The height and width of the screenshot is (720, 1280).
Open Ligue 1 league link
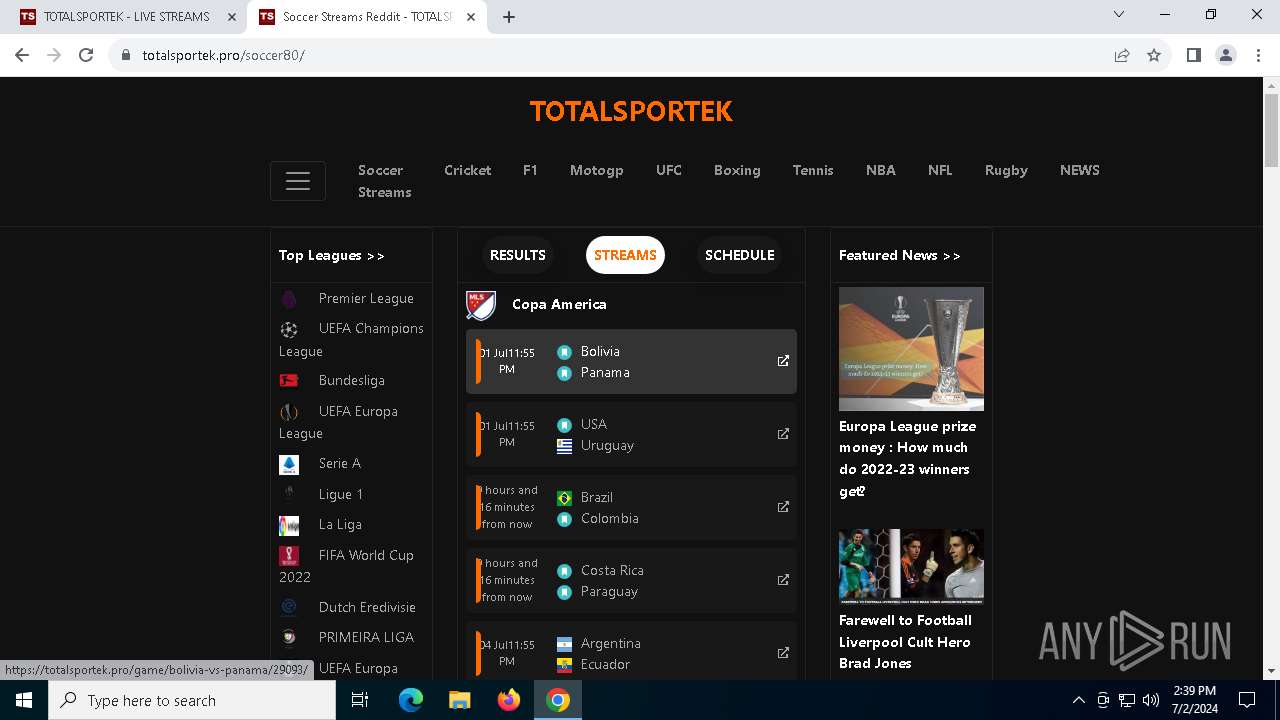pos(341,494)
